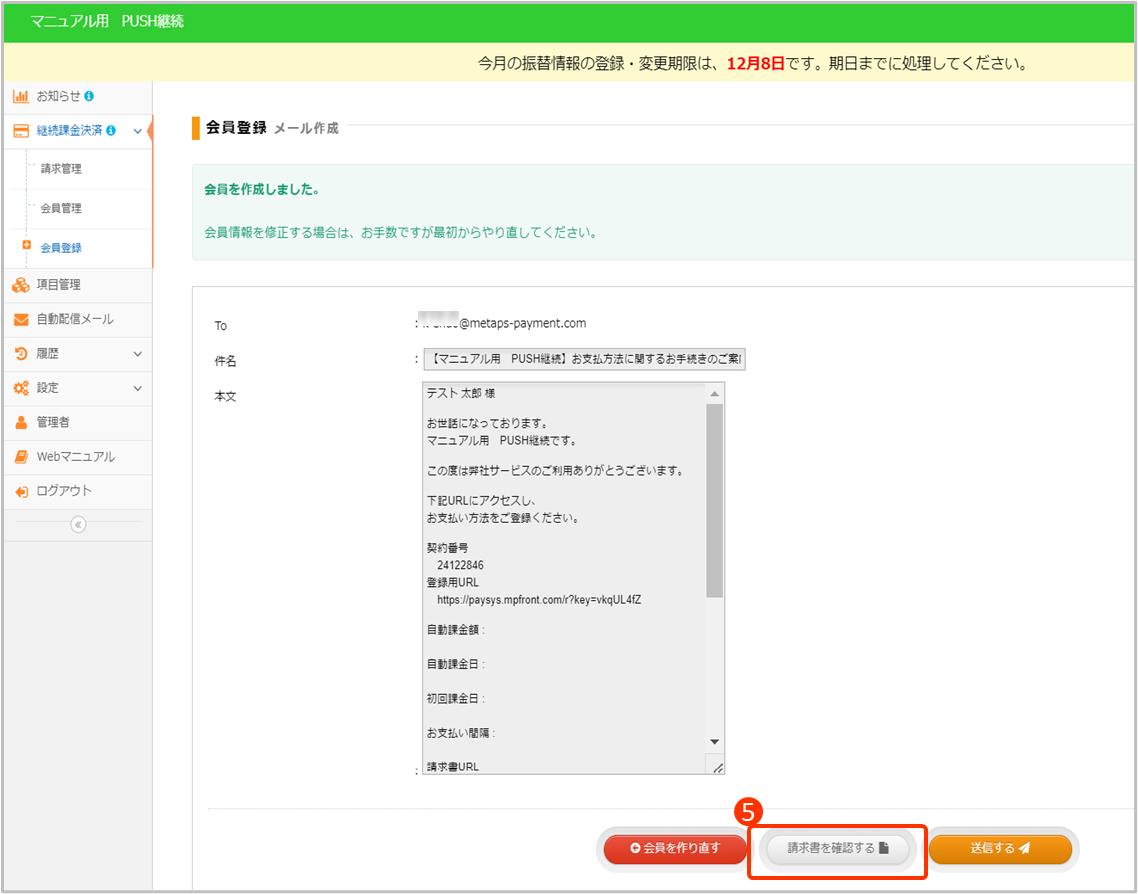Click the 管理者 user icon

tap(20, 422)
